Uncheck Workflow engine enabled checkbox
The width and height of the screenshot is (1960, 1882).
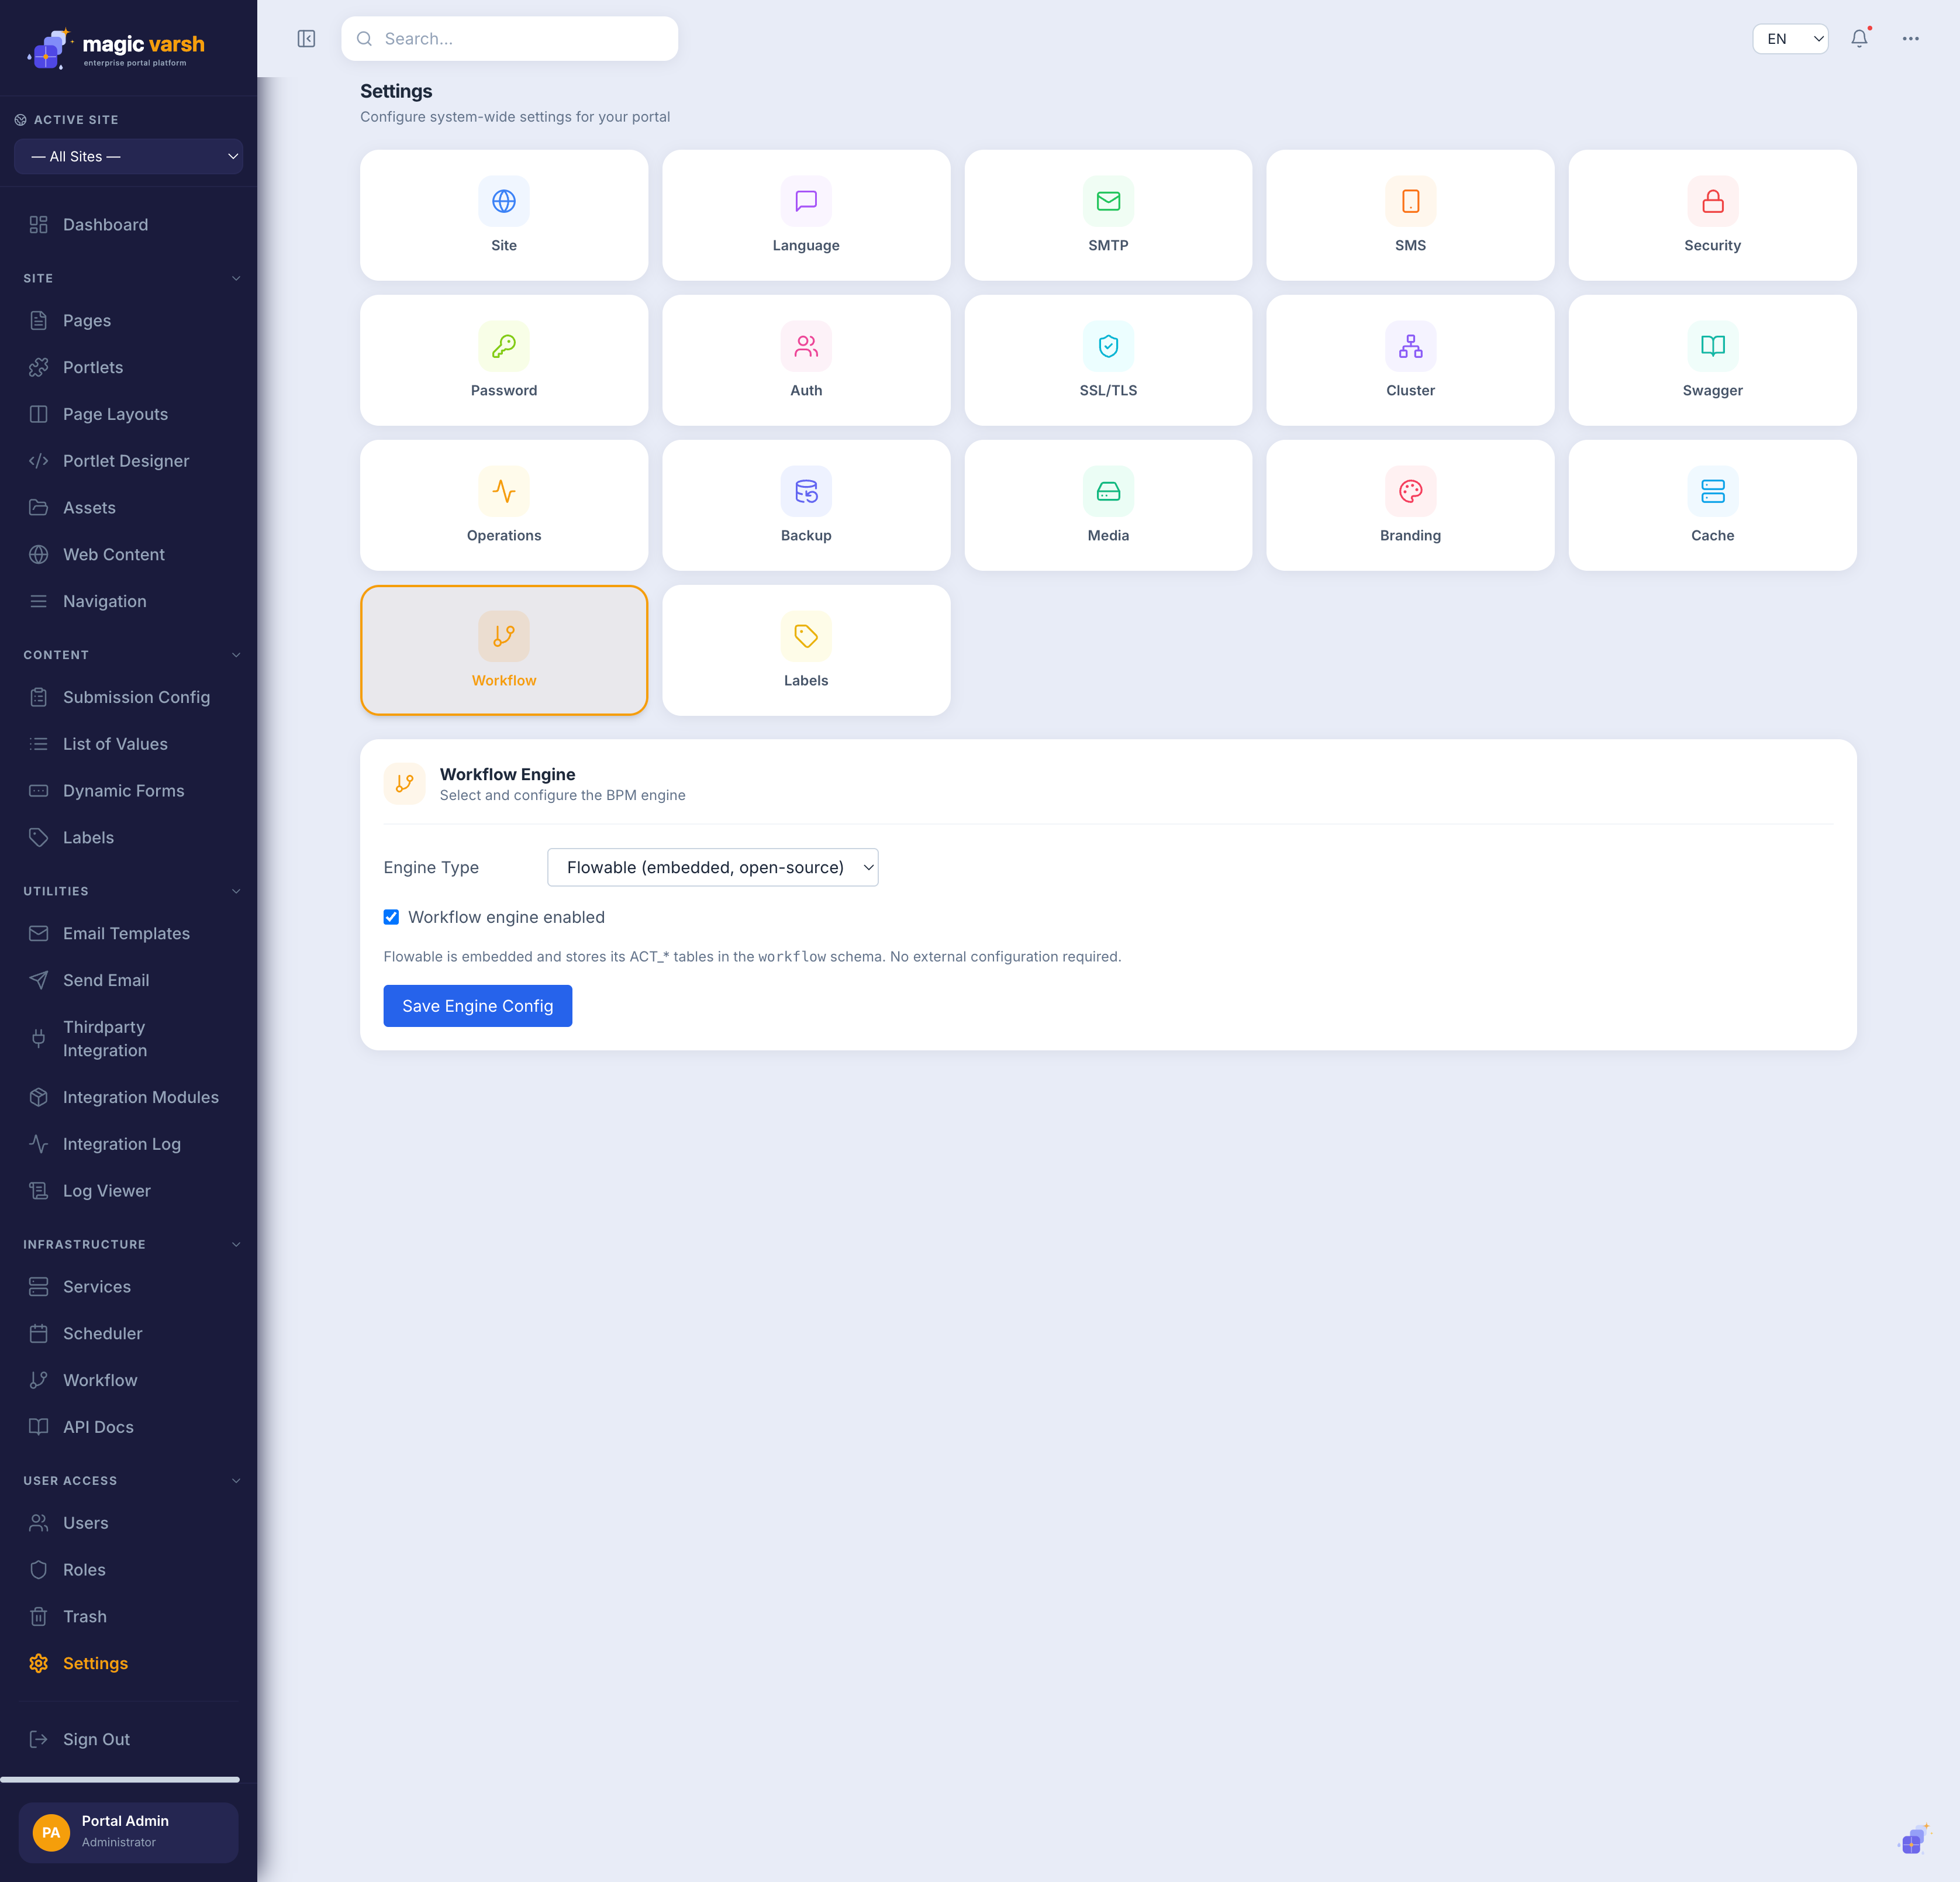click(x=391, y=917)
